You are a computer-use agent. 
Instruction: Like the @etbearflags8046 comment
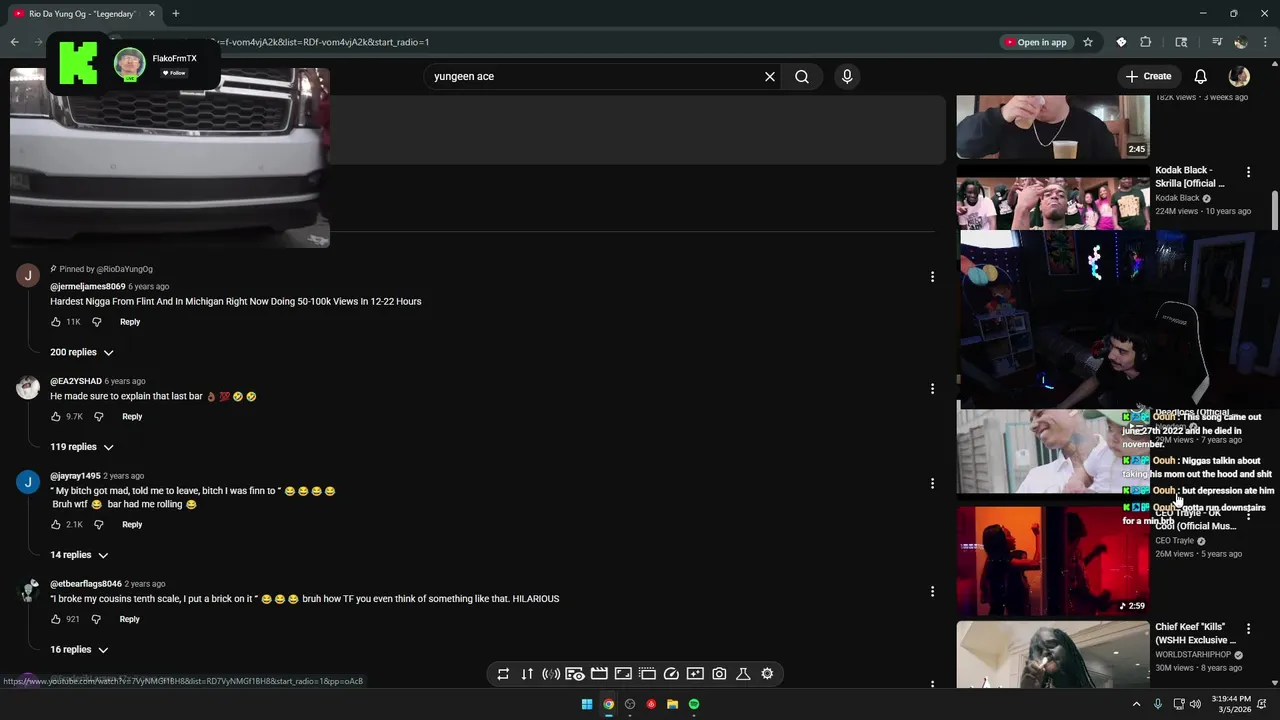(56, 620)
